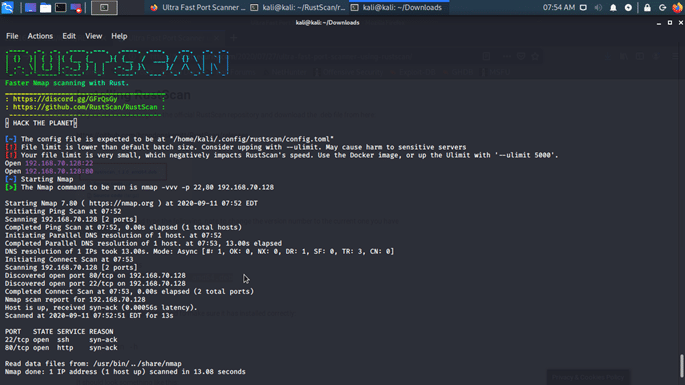Open the Kali applications menu icon
685x385 pixels.
click(7, 7)
